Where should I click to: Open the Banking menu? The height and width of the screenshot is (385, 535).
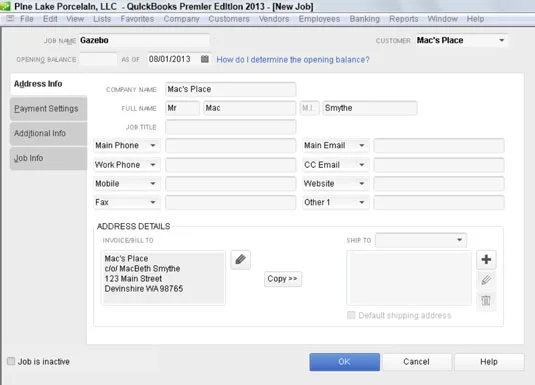point(364,19)
